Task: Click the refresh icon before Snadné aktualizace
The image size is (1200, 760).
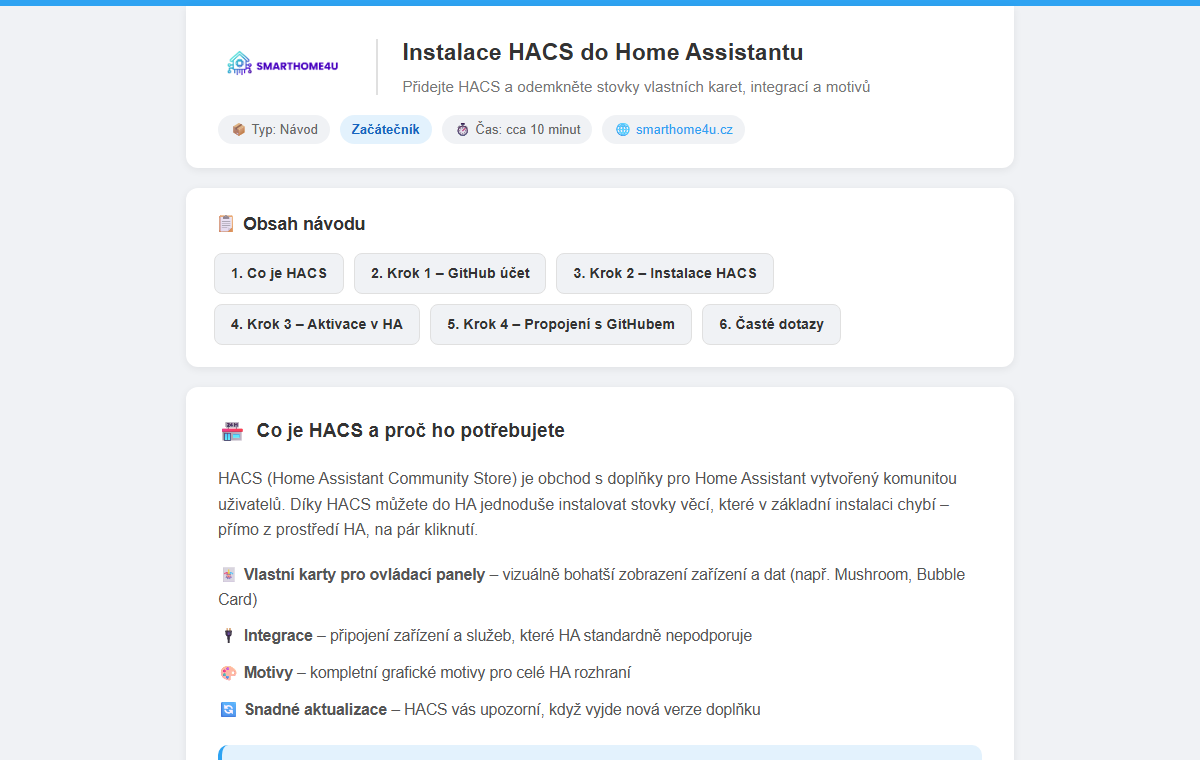Action: coord(228,710)
